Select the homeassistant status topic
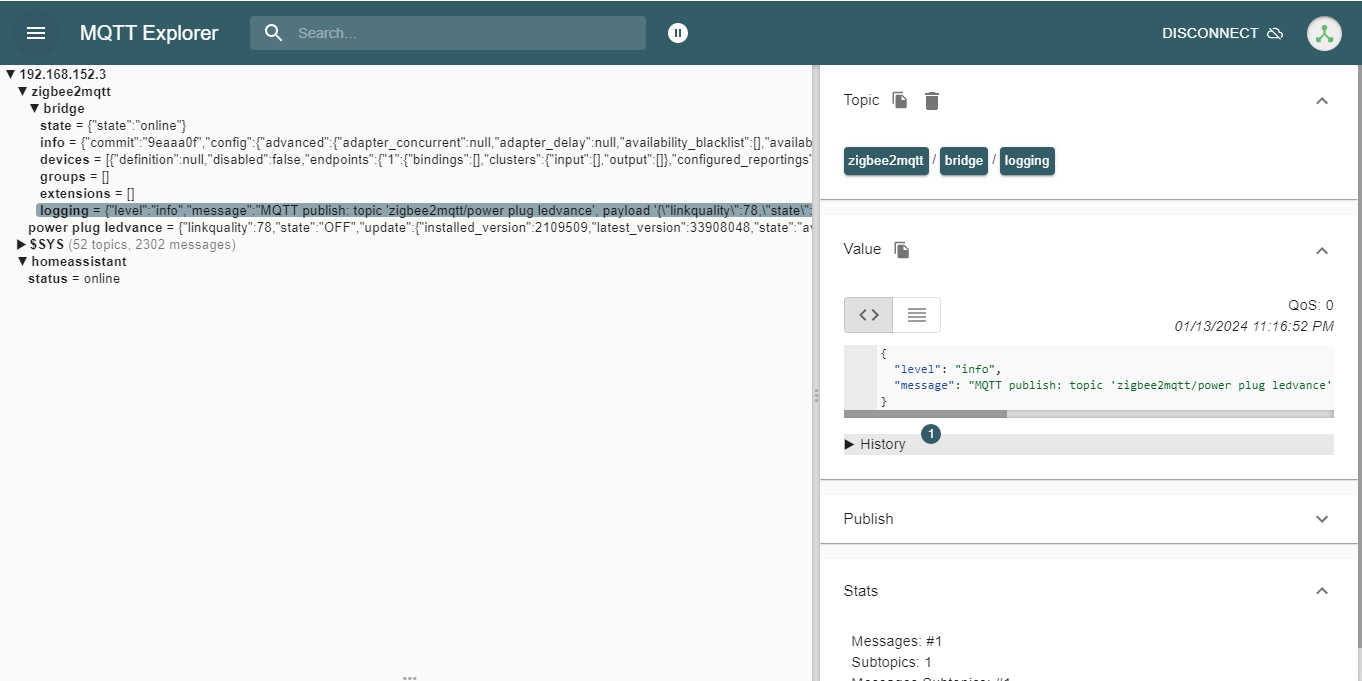 [x=74, y=278]
